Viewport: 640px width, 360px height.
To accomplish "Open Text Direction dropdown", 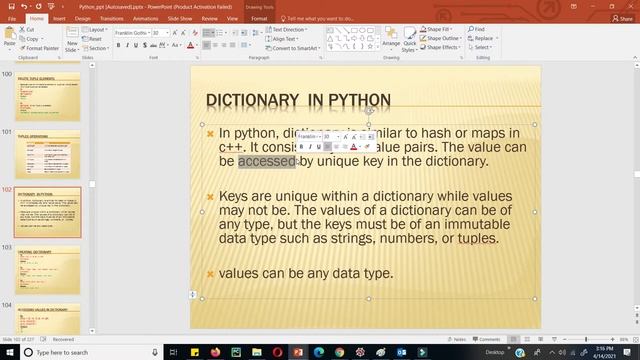I will coord(286,29).
